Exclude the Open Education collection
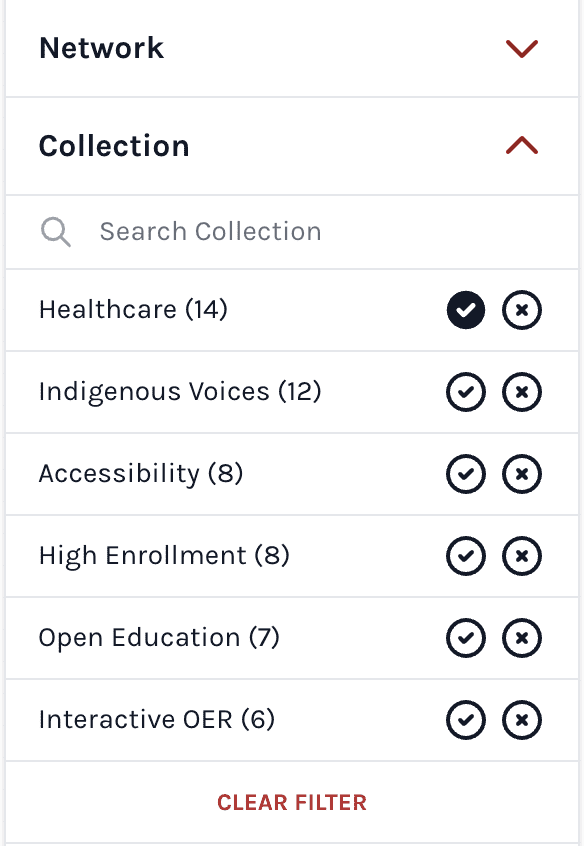The height and width of the screenshot is (846, 584). pyautogui.click(x=522, y=638)
